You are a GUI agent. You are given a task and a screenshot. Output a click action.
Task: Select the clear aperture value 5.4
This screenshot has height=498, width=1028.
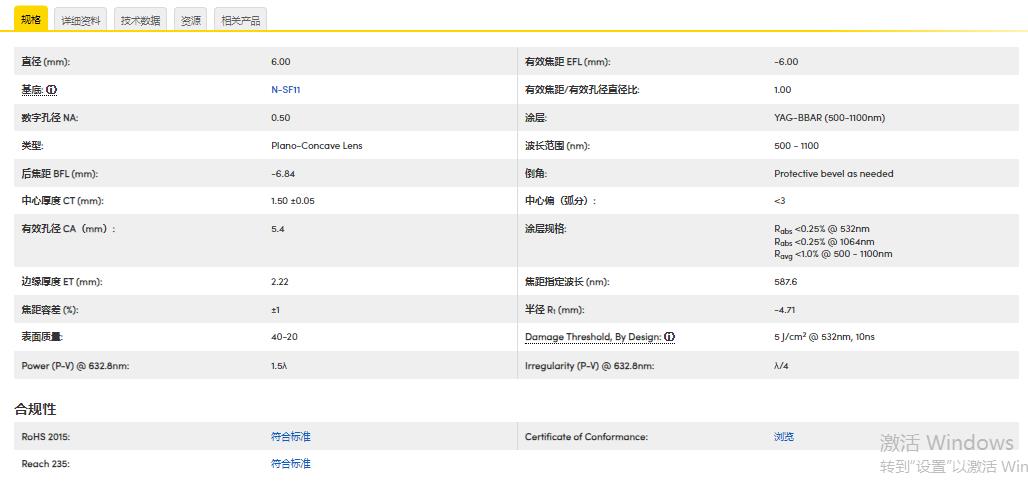278,229
